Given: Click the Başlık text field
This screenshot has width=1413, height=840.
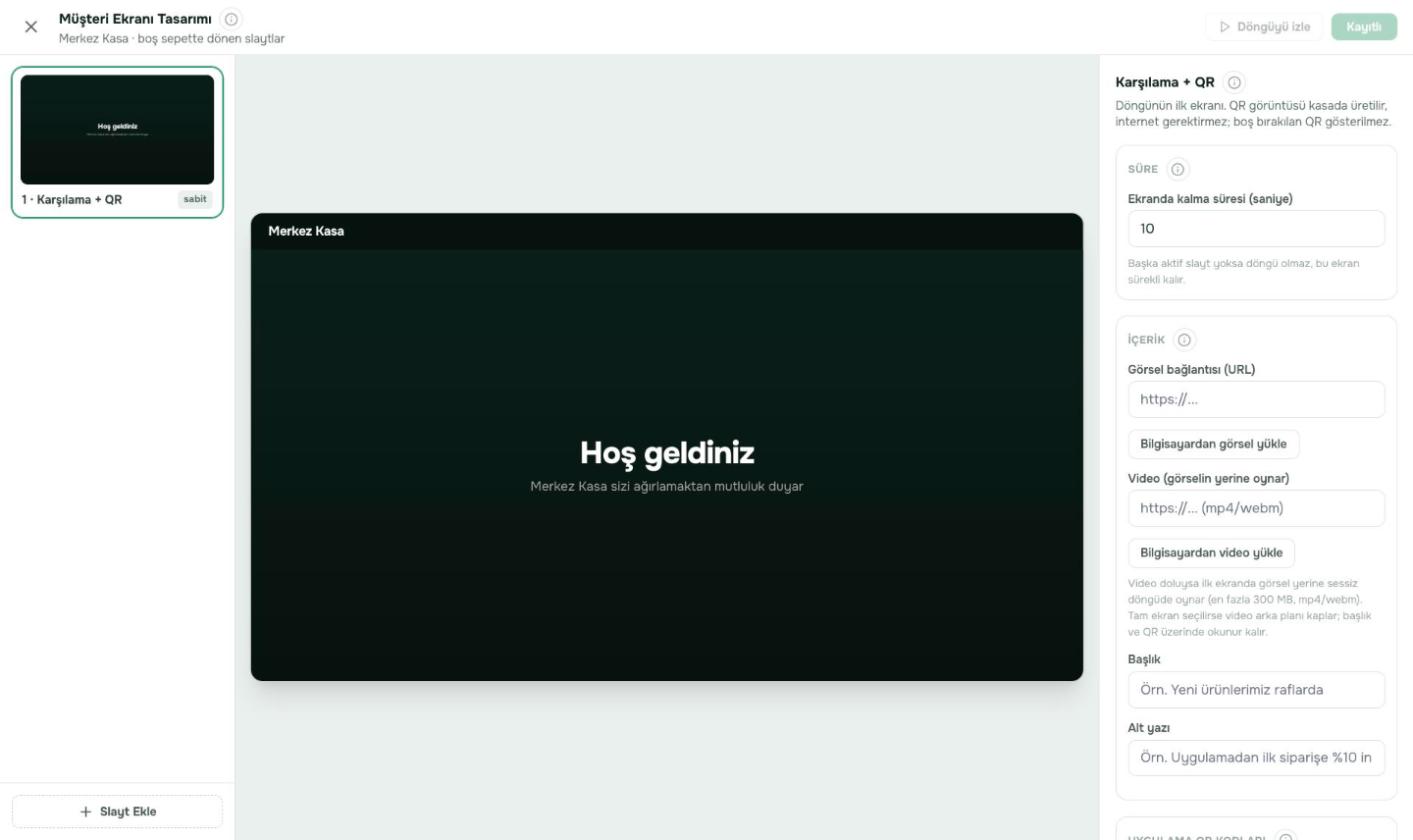Looking at the screenshot, I should 1256,690.
